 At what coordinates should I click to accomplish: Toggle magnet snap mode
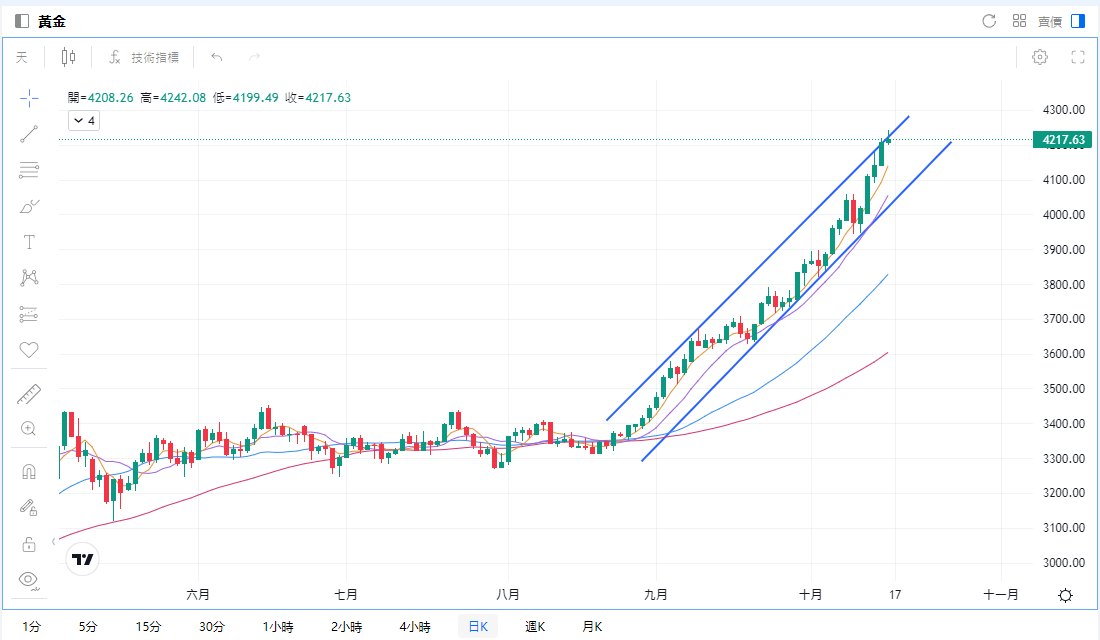click(29, 471)
